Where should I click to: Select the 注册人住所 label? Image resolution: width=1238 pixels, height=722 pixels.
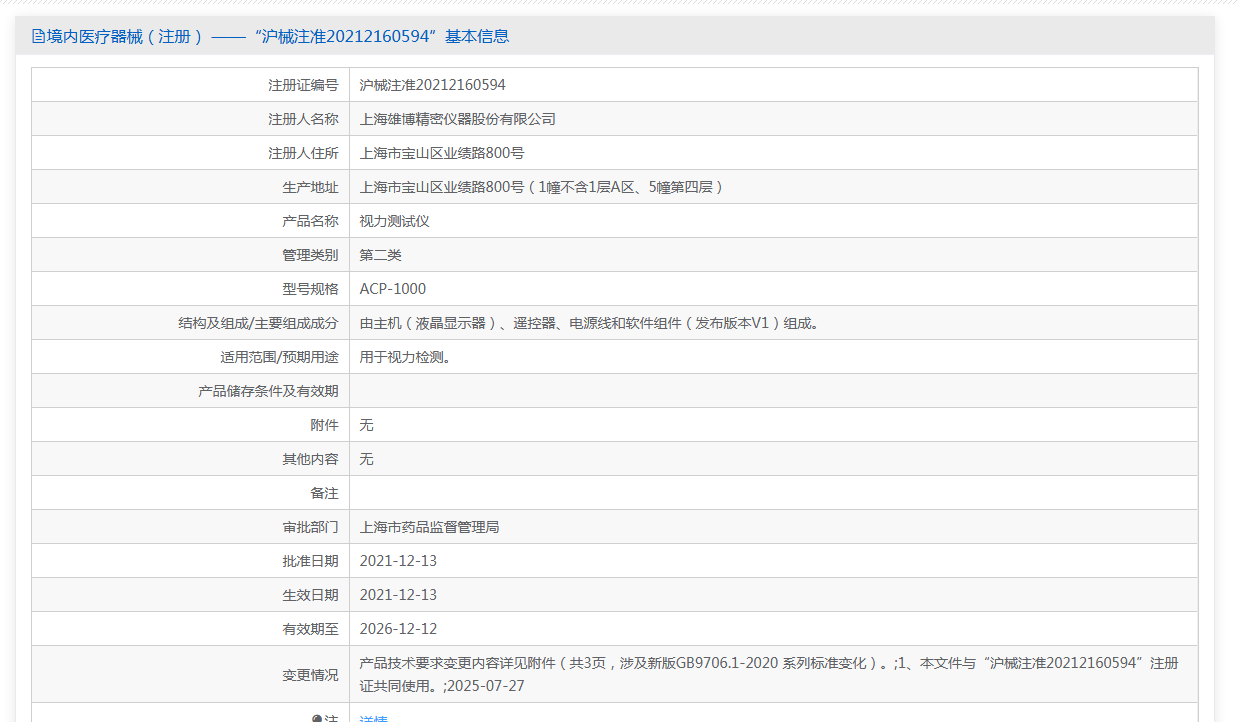pyautogui.click(x=303, y=153)
